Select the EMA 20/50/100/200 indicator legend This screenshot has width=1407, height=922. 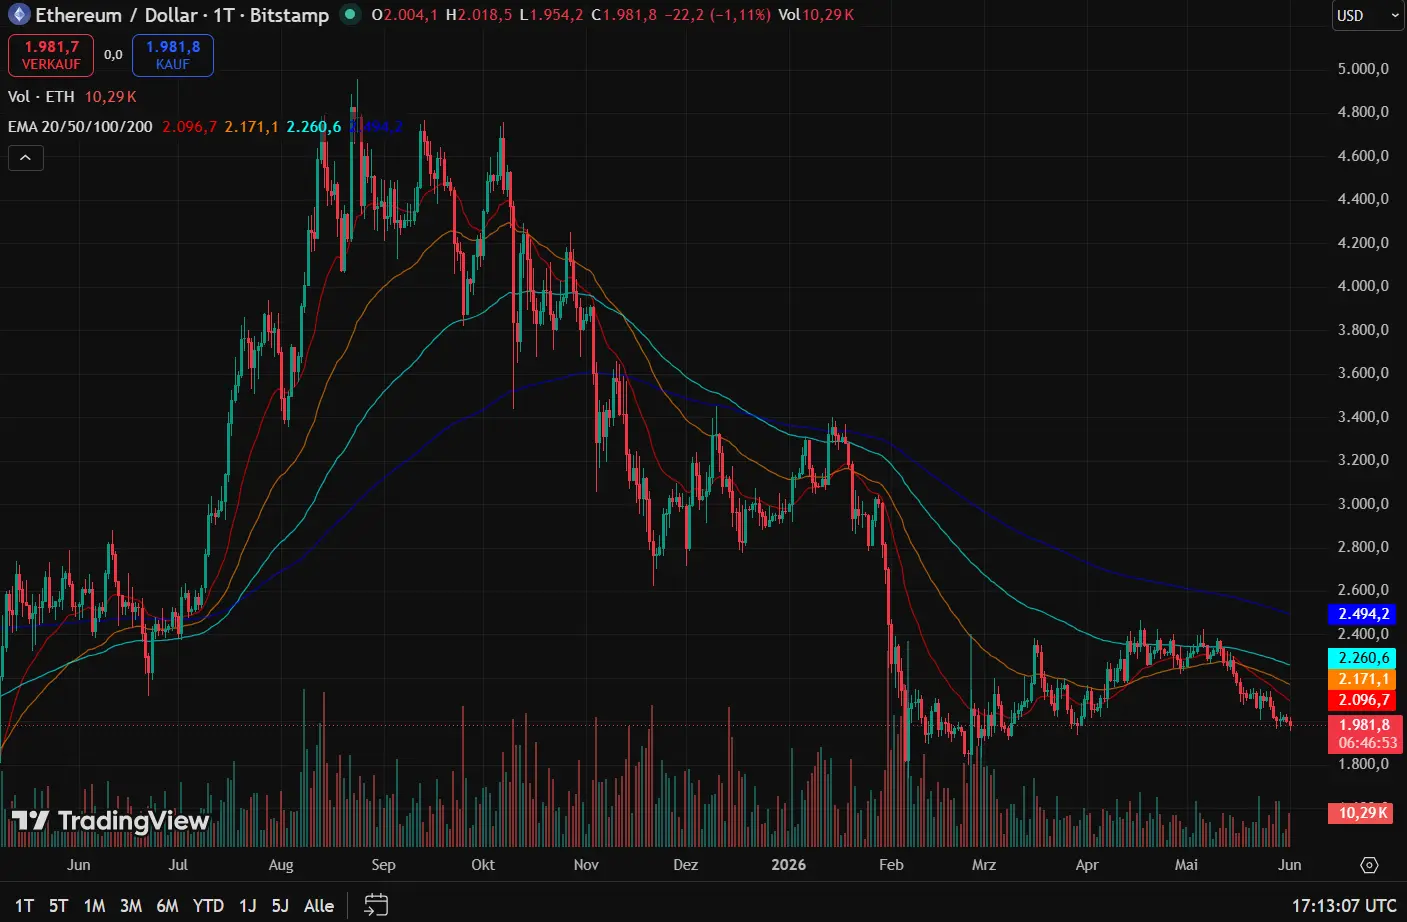[80, 127]
